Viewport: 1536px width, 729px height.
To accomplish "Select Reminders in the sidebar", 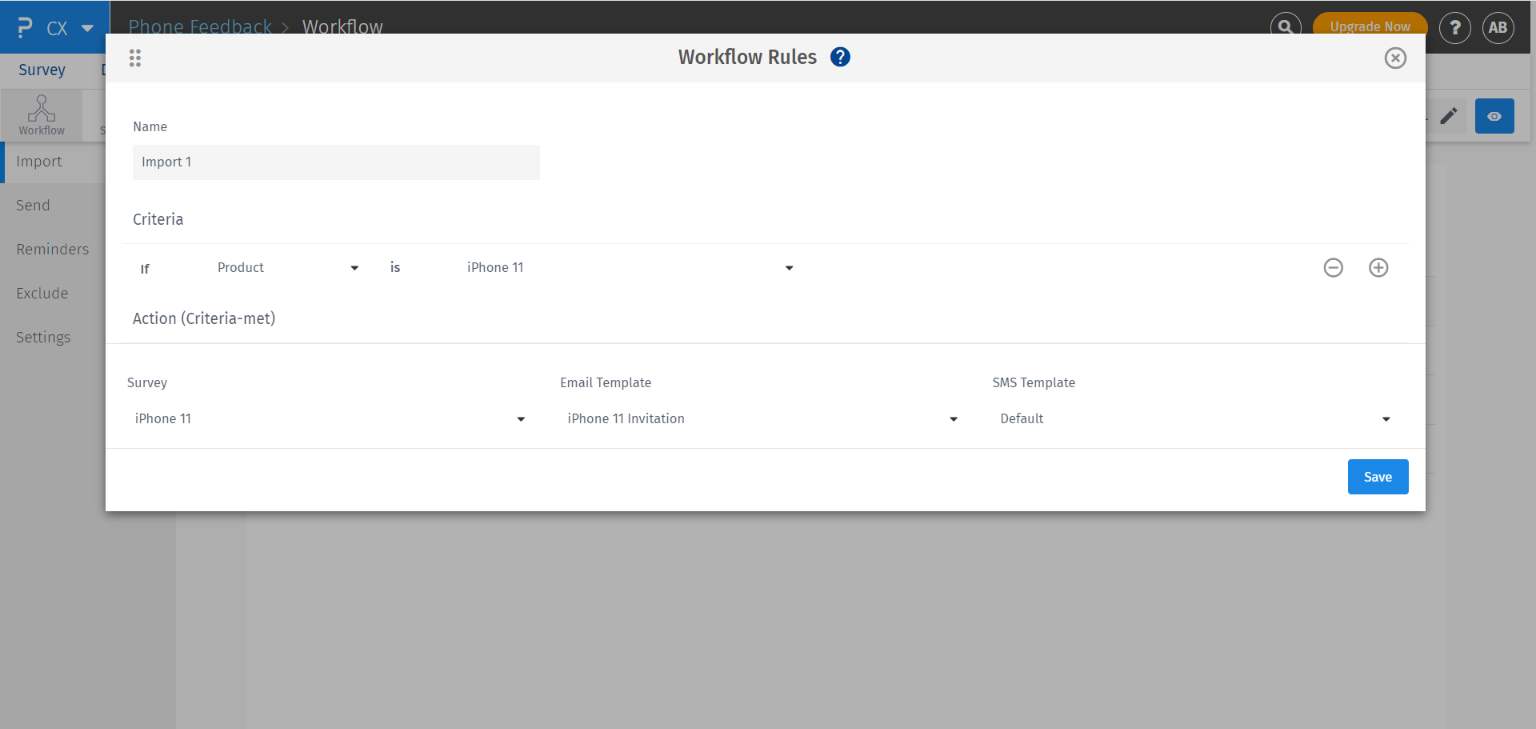I will 53,249.
